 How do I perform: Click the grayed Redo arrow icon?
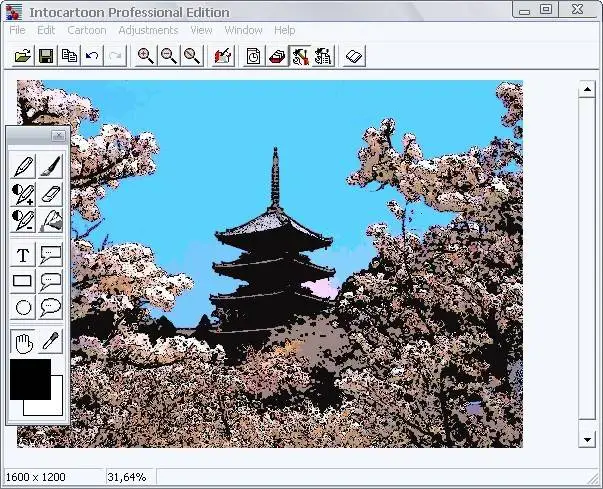(x=115, y=56)
